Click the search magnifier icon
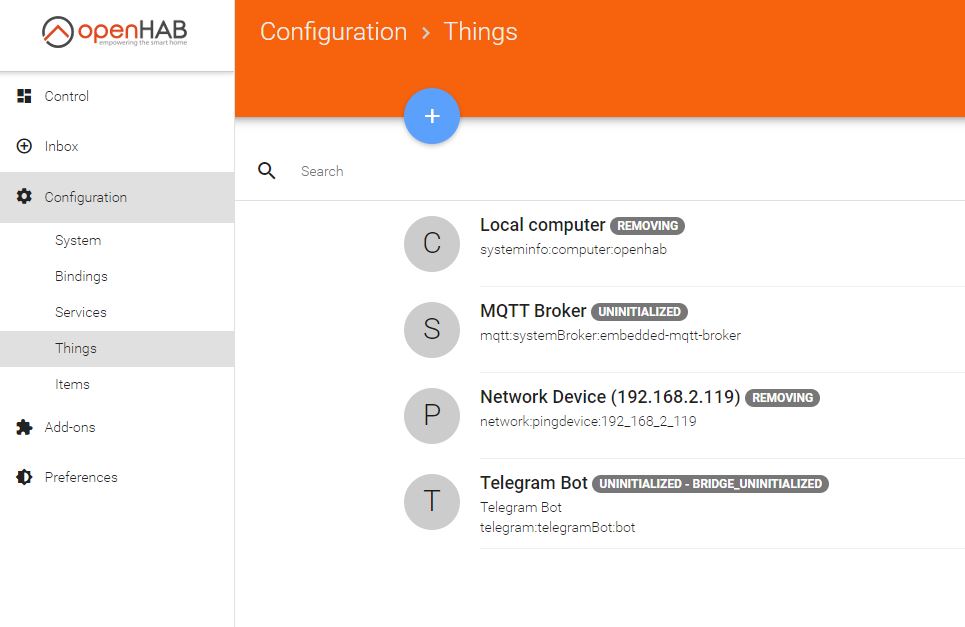 tap(266, 170)
